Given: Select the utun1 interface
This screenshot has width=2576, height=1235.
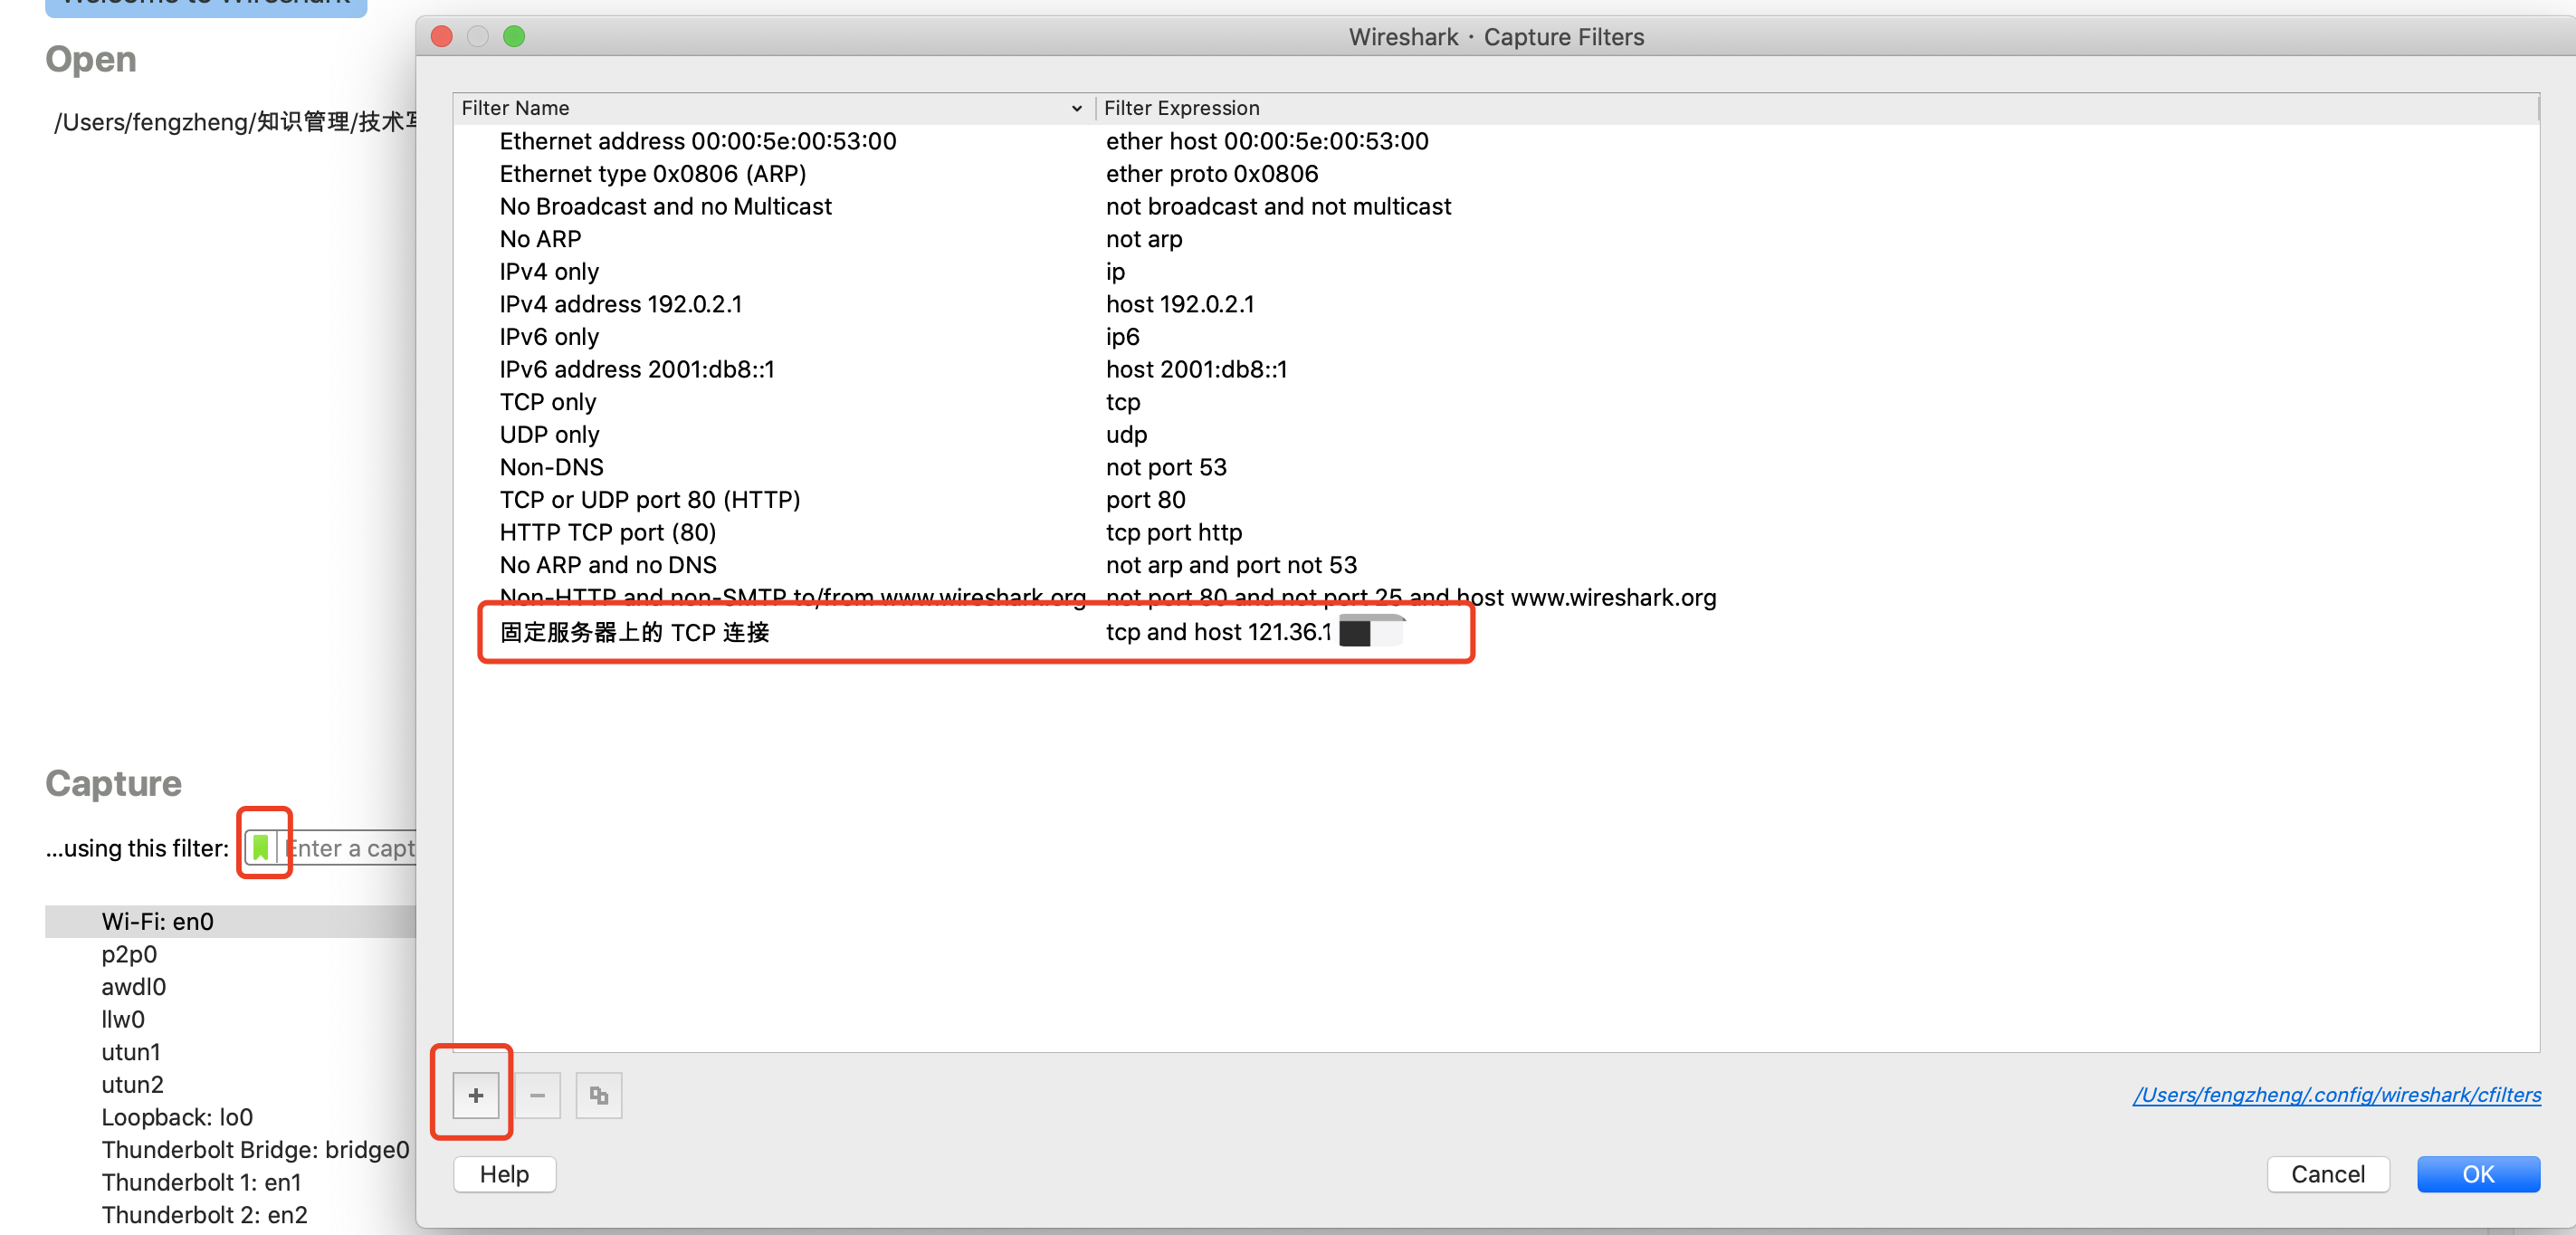Looking at the screenshot, I should click(x=131, y=1052).
